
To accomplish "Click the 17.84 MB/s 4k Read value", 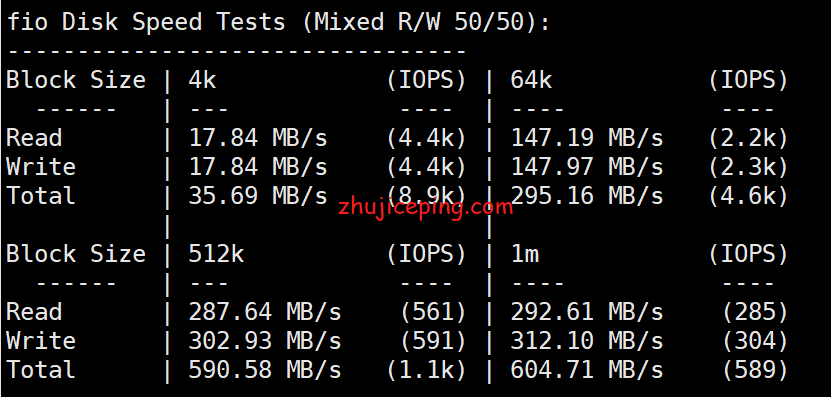I will coord(258,138).
